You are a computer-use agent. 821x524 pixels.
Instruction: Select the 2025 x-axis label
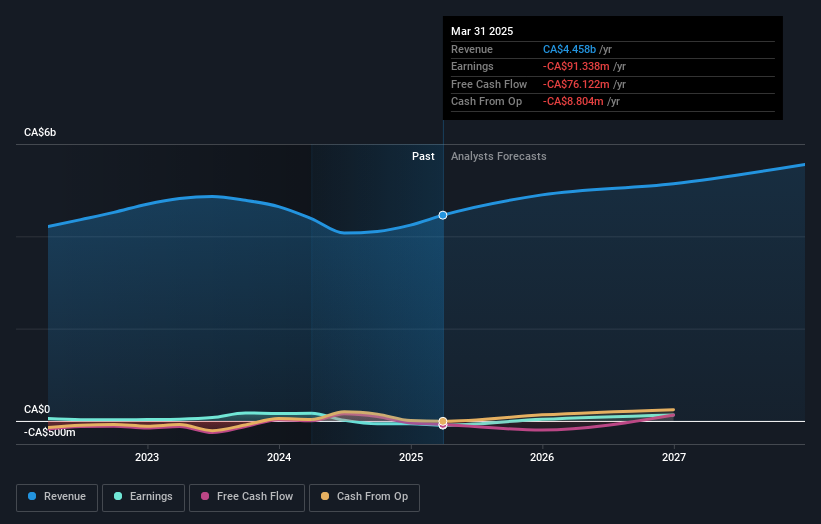click(410, 457)
